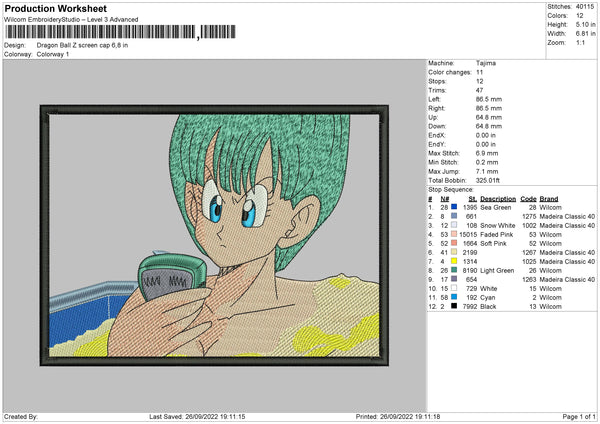Select the Trims value 47
This screenshot has height=424, width=600.
click(479, 90)
